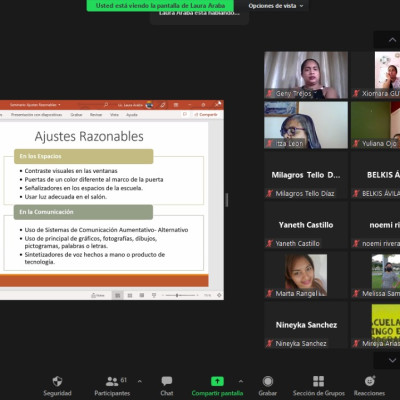Open Sección de Grupos icon
The image size is (400, 400).
coord(318,381)
